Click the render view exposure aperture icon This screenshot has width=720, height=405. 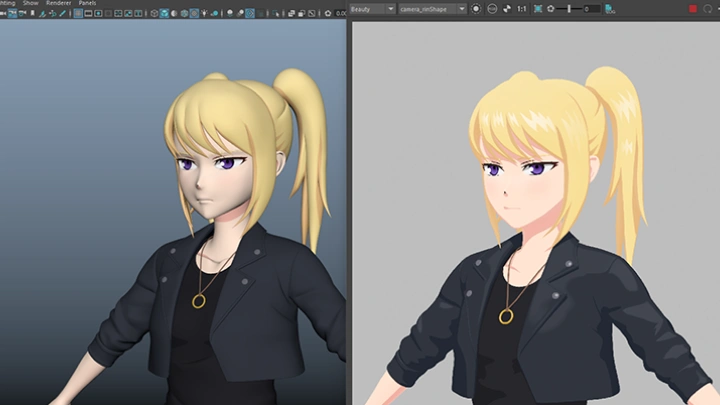click(x=551, y=9)
